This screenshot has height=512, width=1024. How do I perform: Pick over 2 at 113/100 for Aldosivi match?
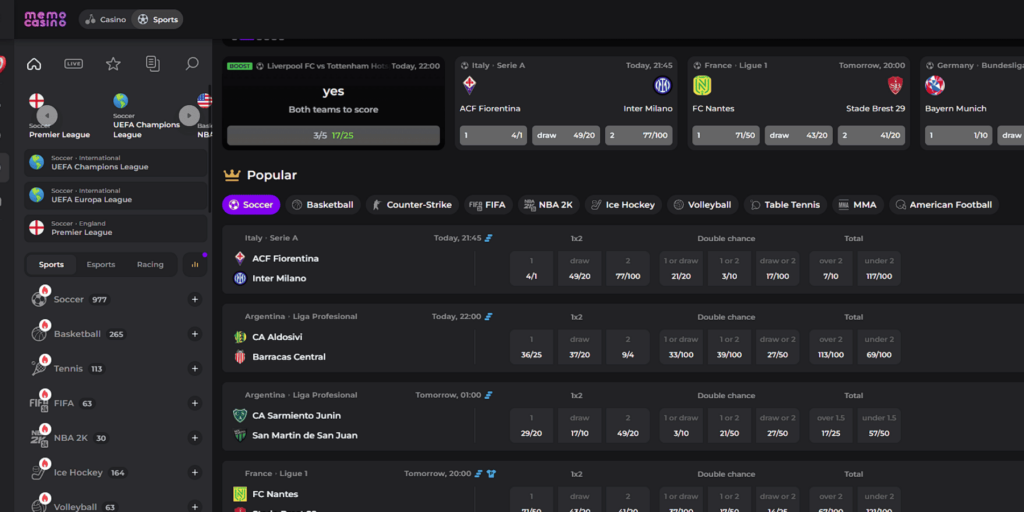831,347
